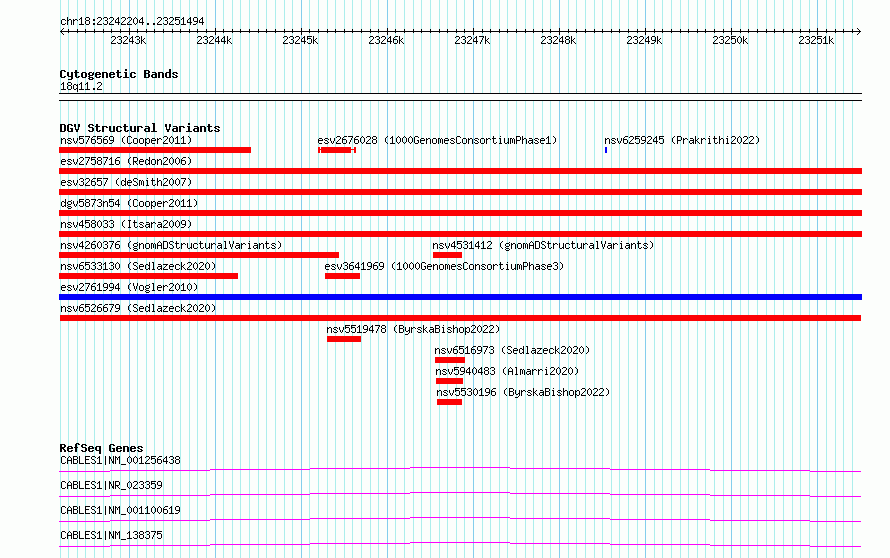
Task: Click the esv2676028 red bar with whiskers
Action: [x=337, y=150]
